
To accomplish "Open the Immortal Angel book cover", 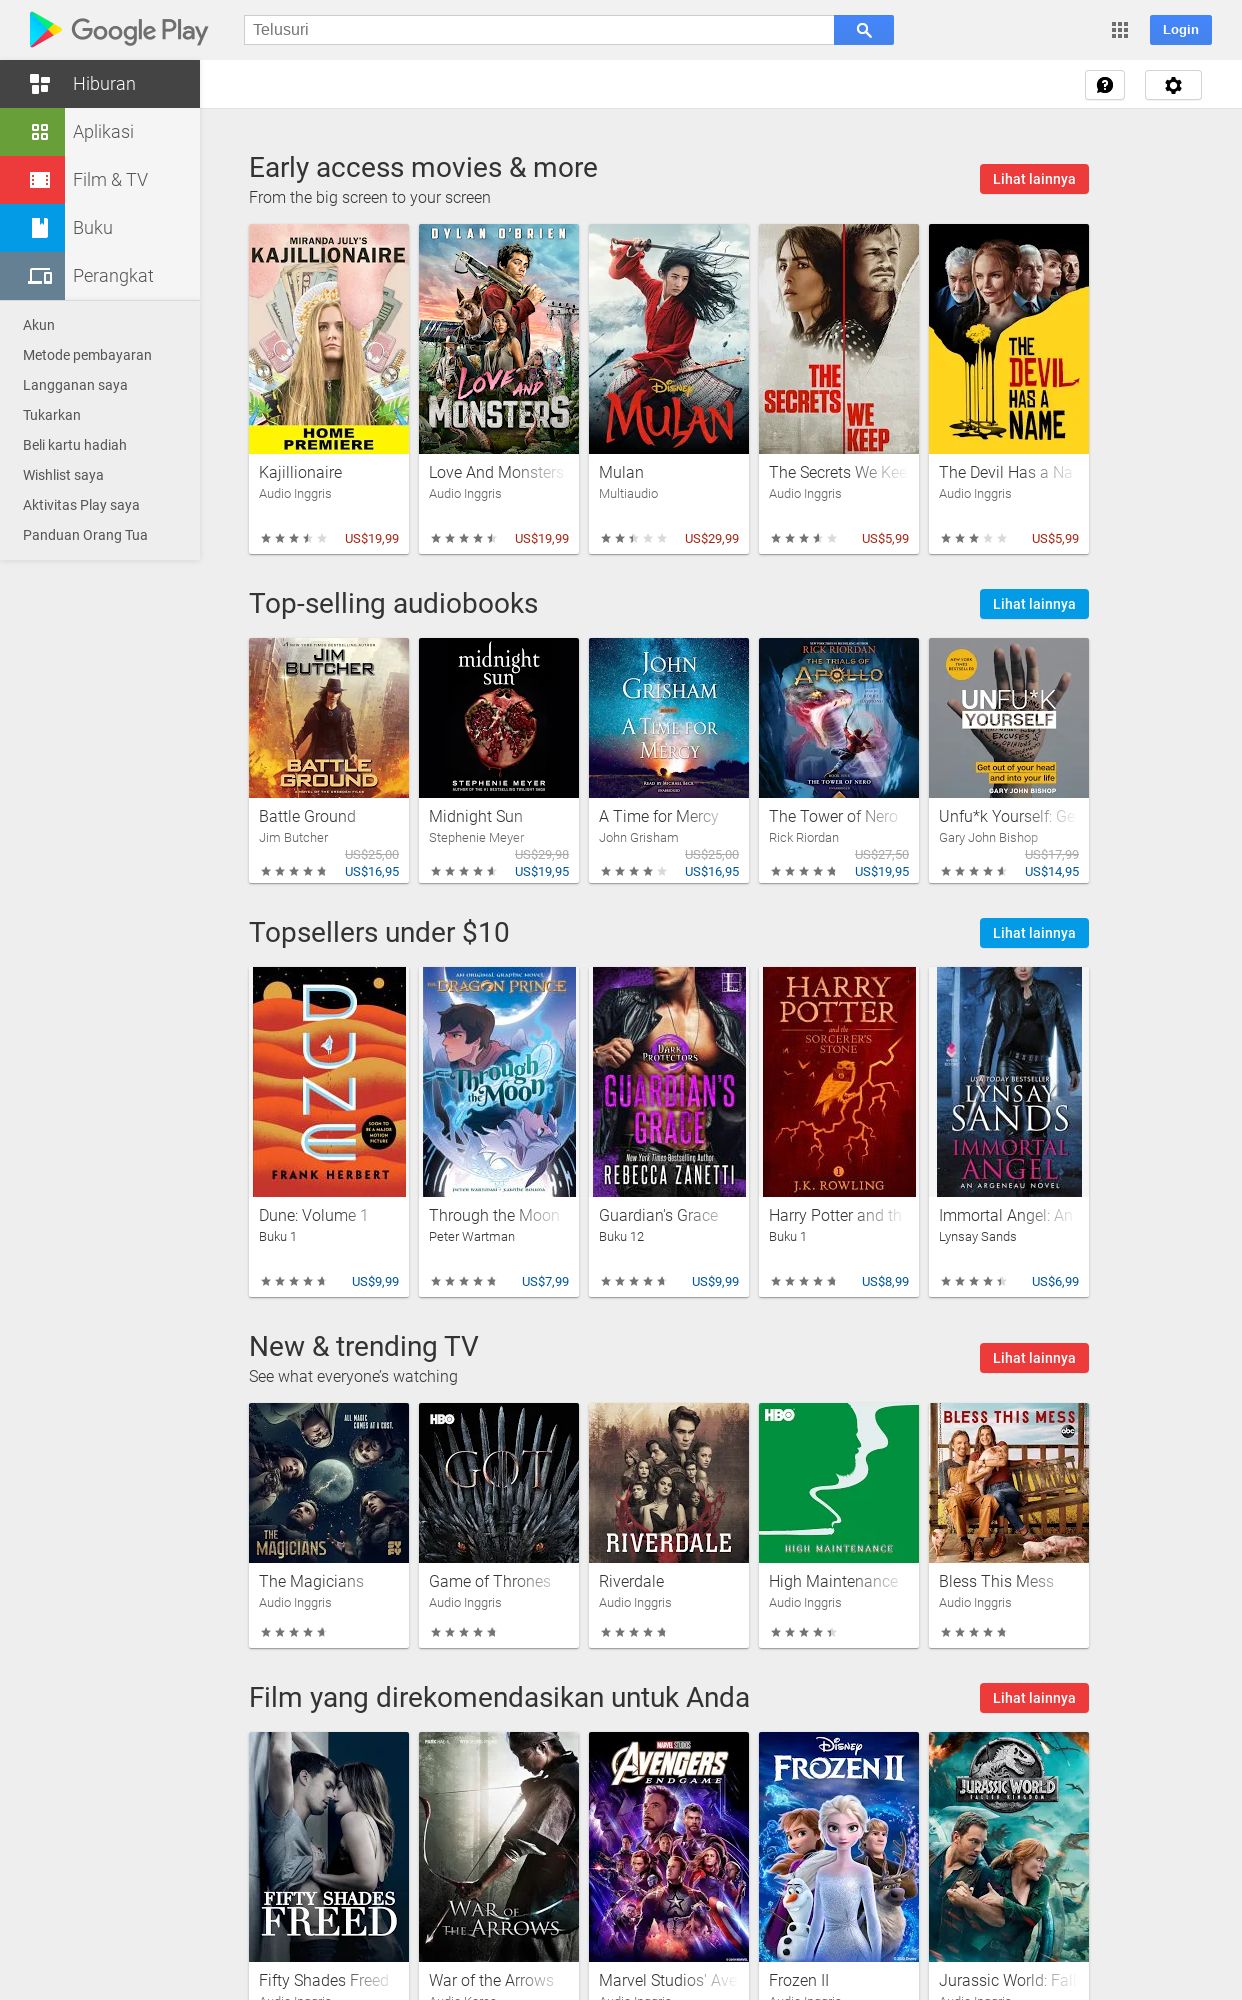I will click(x=1009, y=1082).
